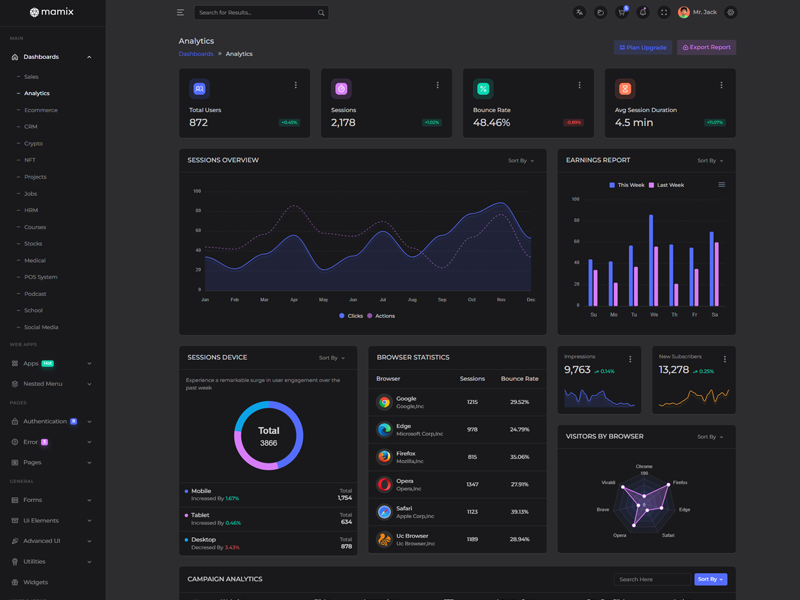Click the Export Report button
Image resolution: width=800 pixels, height=600 pixels.
[x=706, y=47]
